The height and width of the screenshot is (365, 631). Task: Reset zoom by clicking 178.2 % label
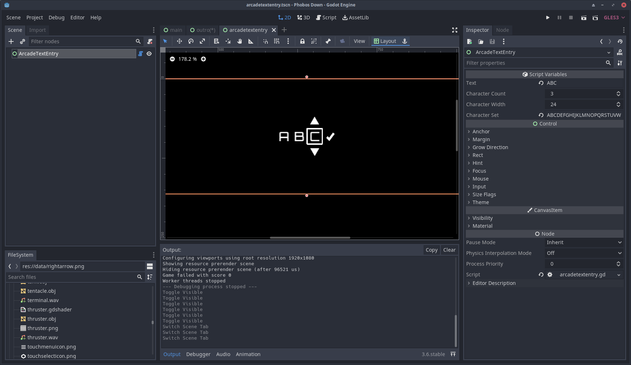tap(188, 59)
